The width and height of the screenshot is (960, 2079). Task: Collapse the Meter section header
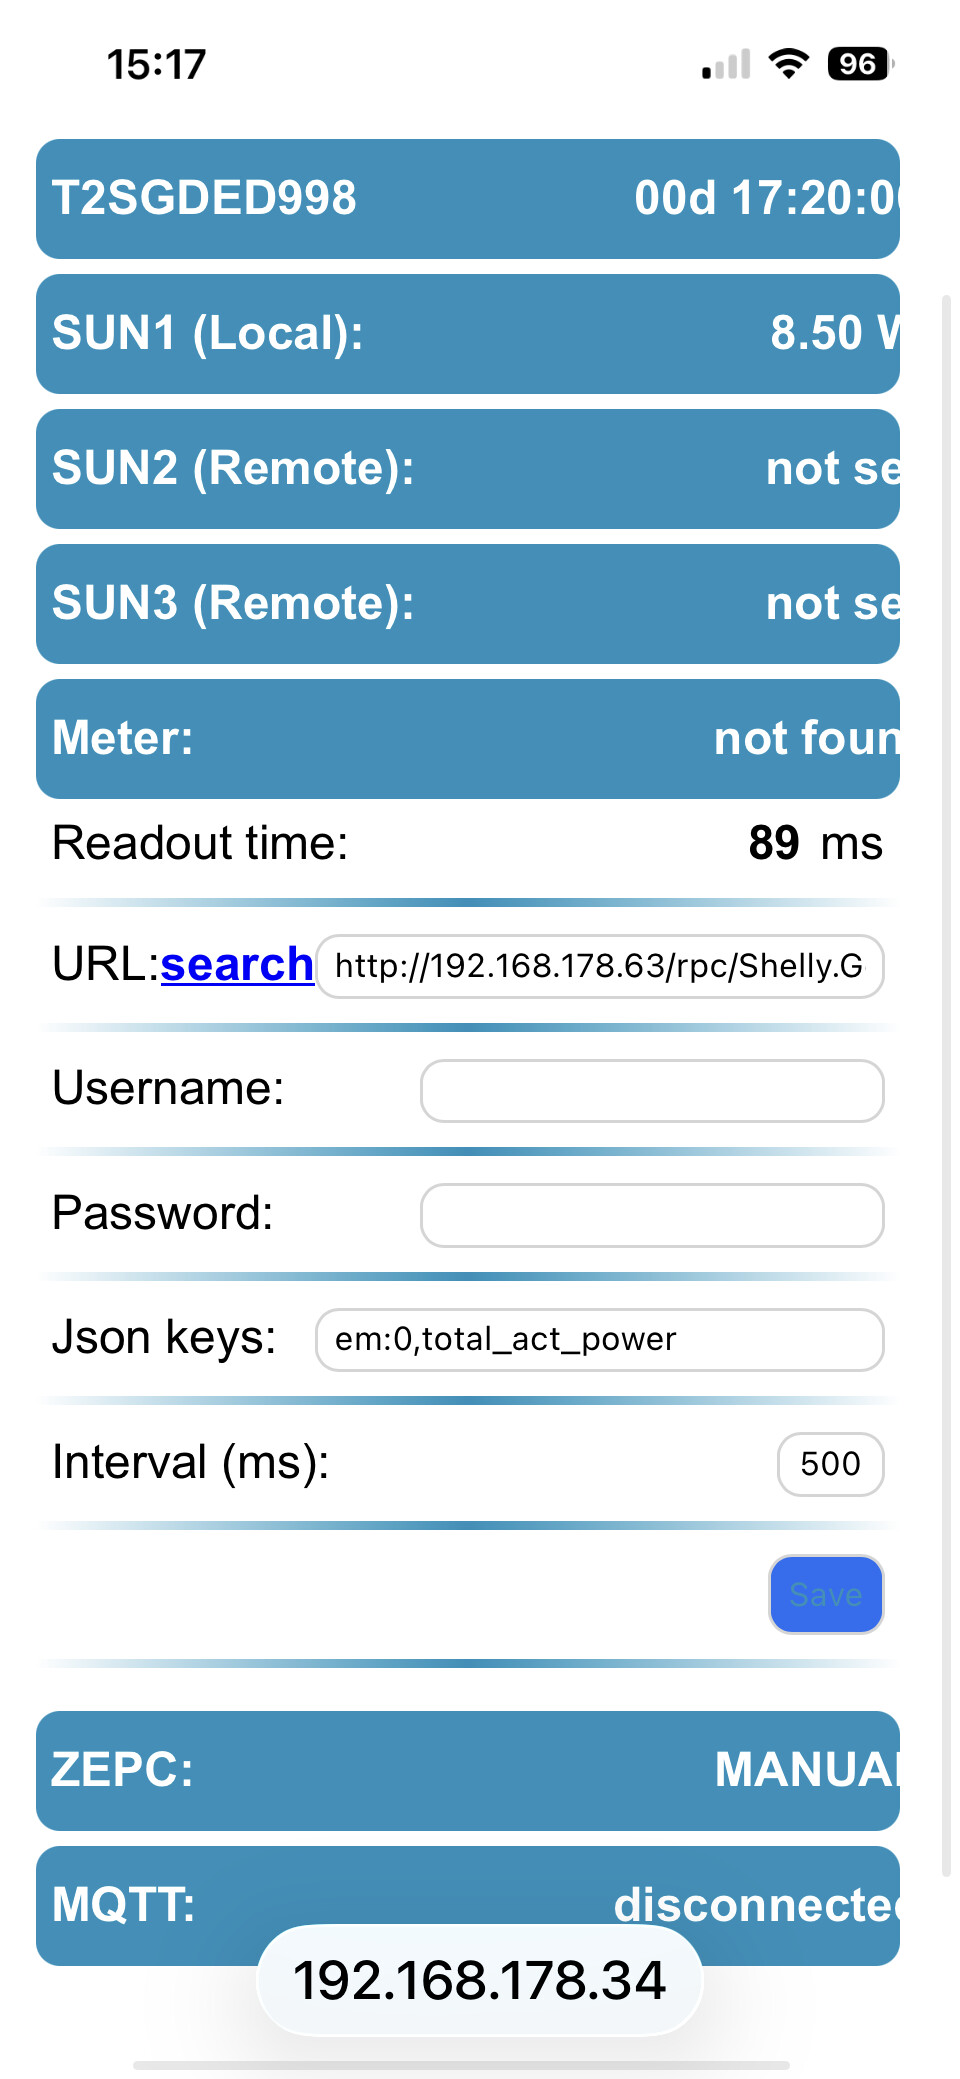pyautogui.click(x=468, y=739)
